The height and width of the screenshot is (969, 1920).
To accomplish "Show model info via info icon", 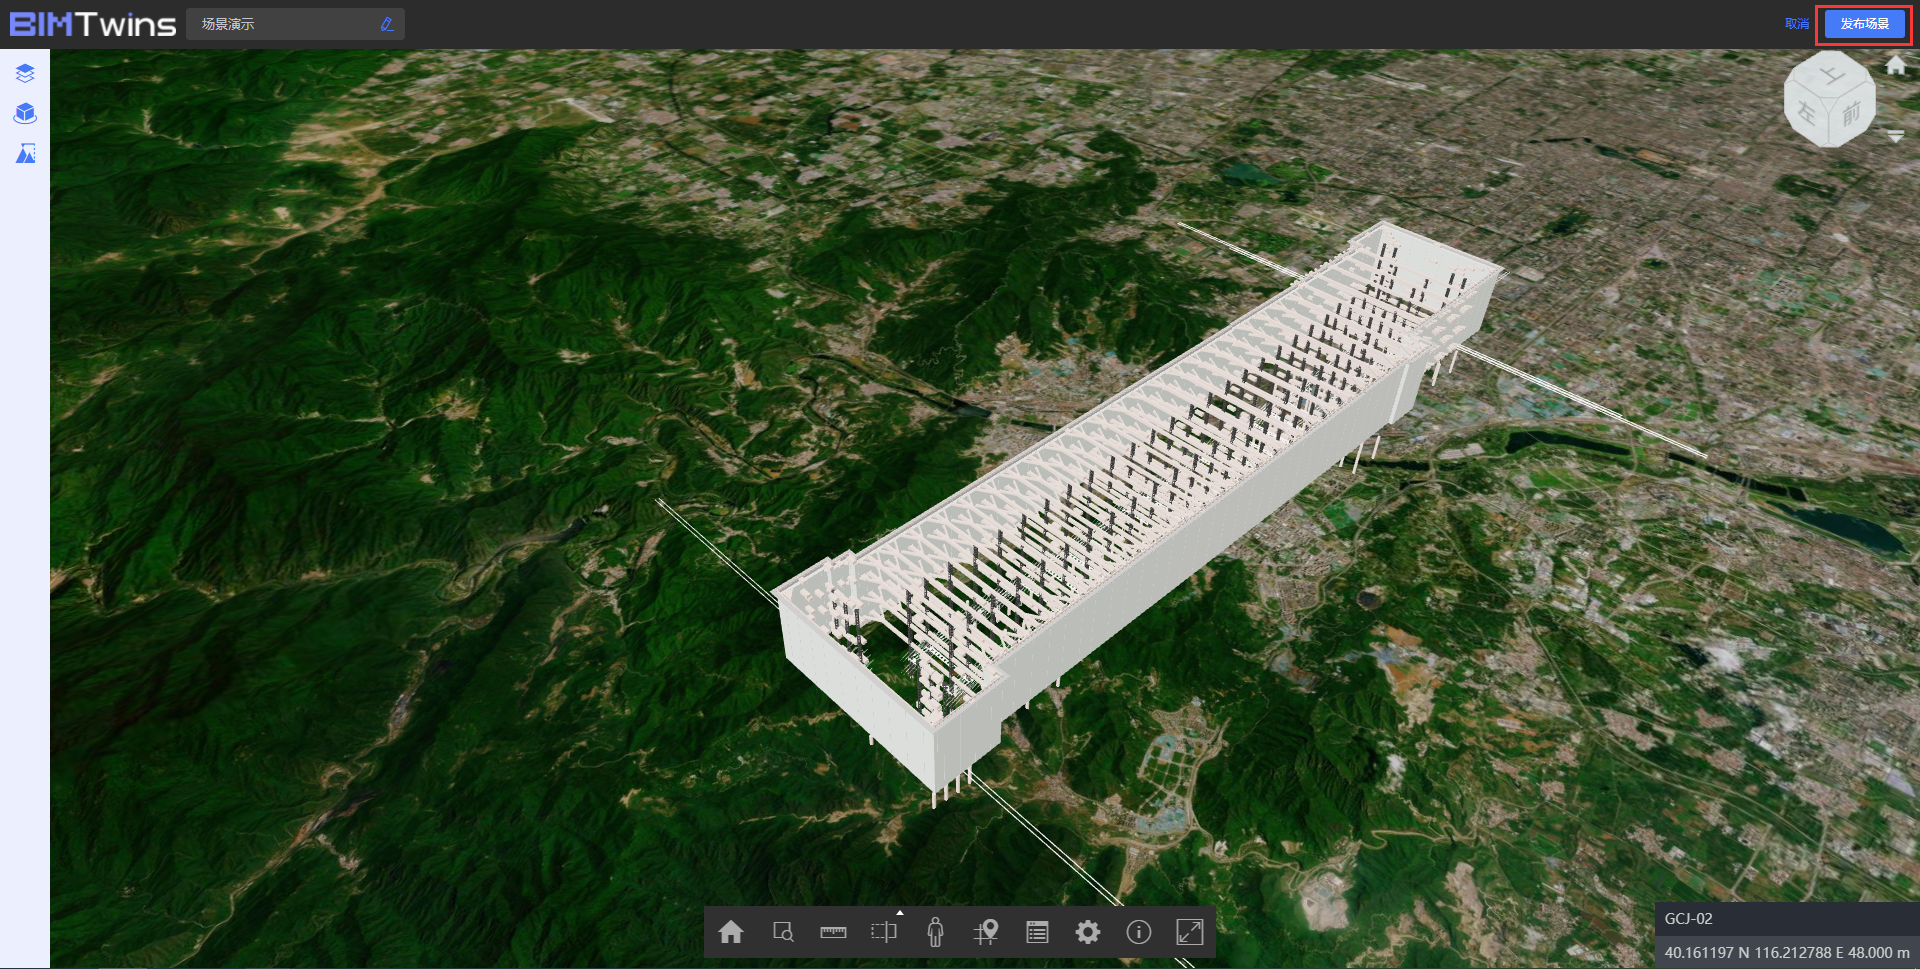I will tap(1138, 932).
